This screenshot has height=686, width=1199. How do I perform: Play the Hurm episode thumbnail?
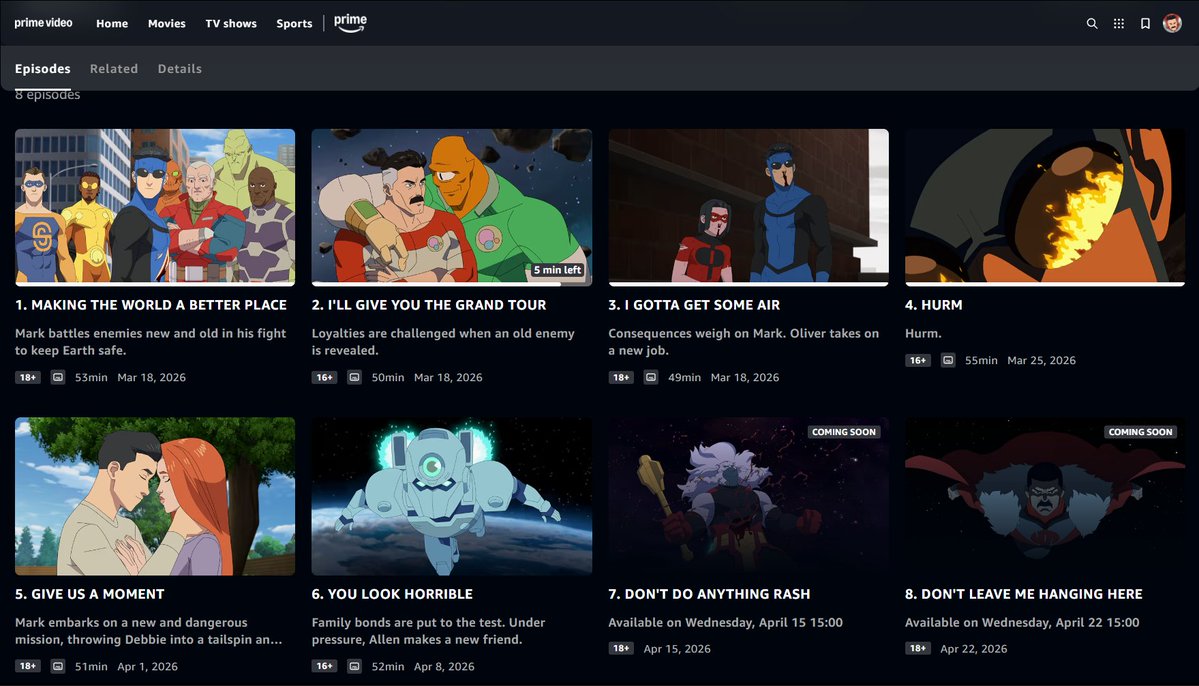pyautogui.click(x=1045, y=207)
